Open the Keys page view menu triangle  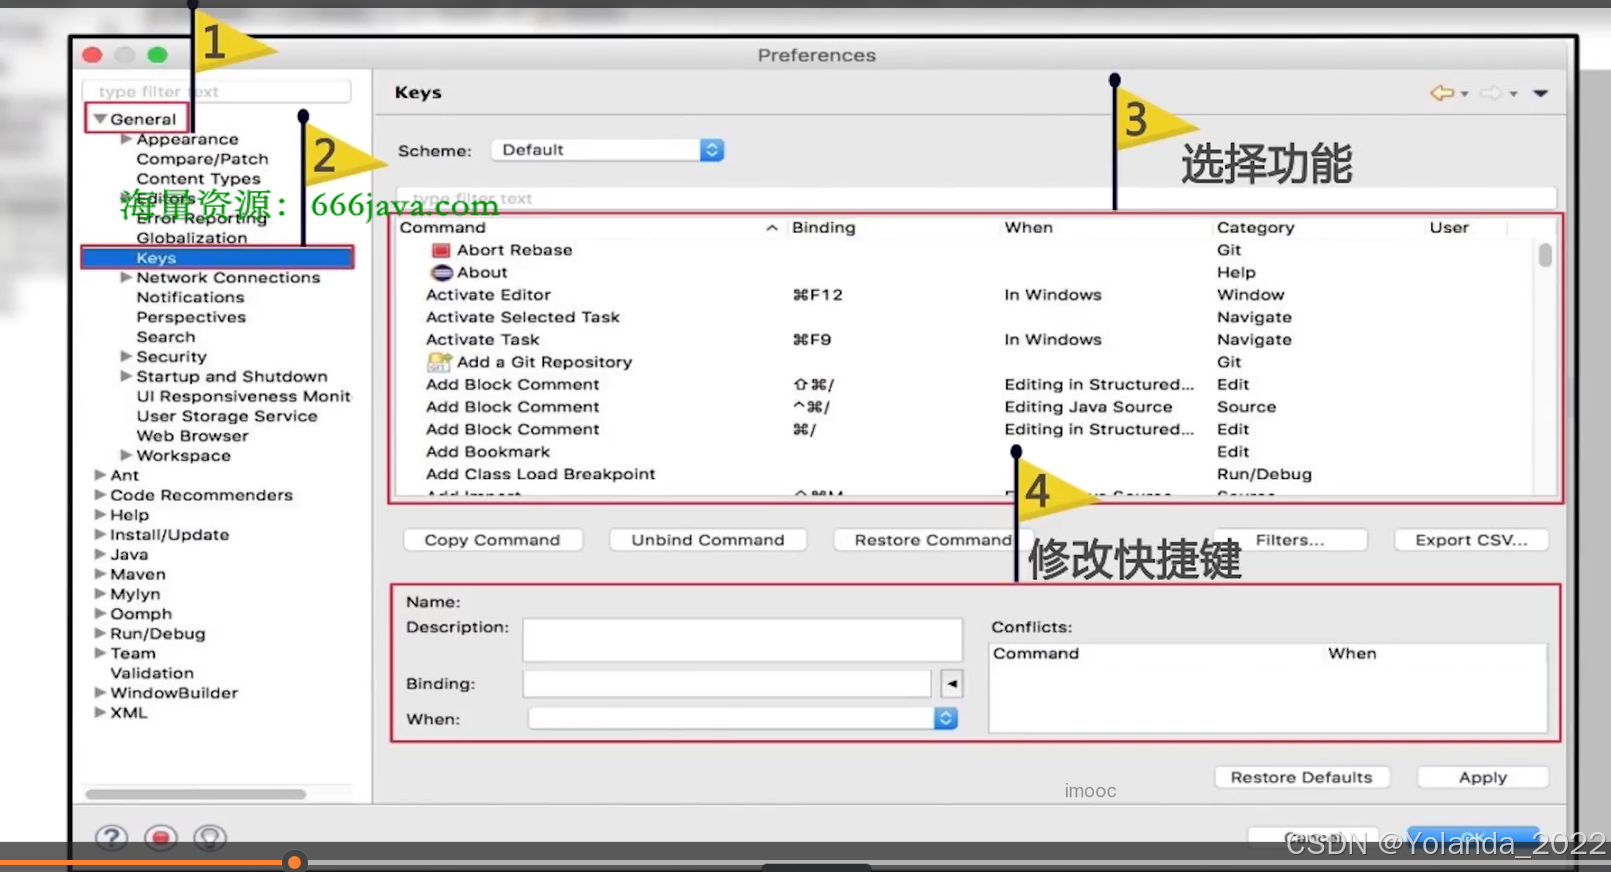(x=1541, y=93)
